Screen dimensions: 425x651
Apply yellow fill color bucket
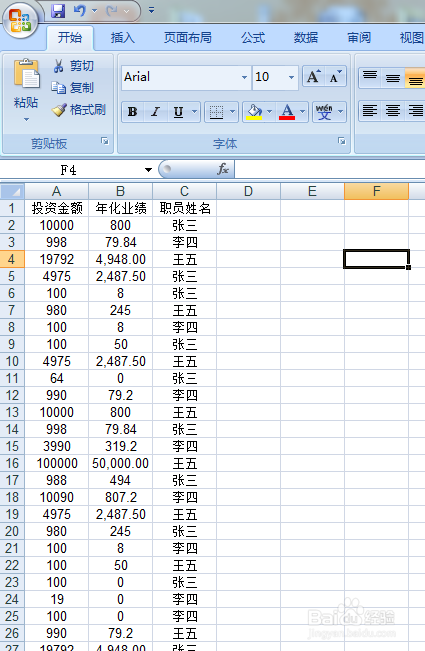(x=254, y=112)
